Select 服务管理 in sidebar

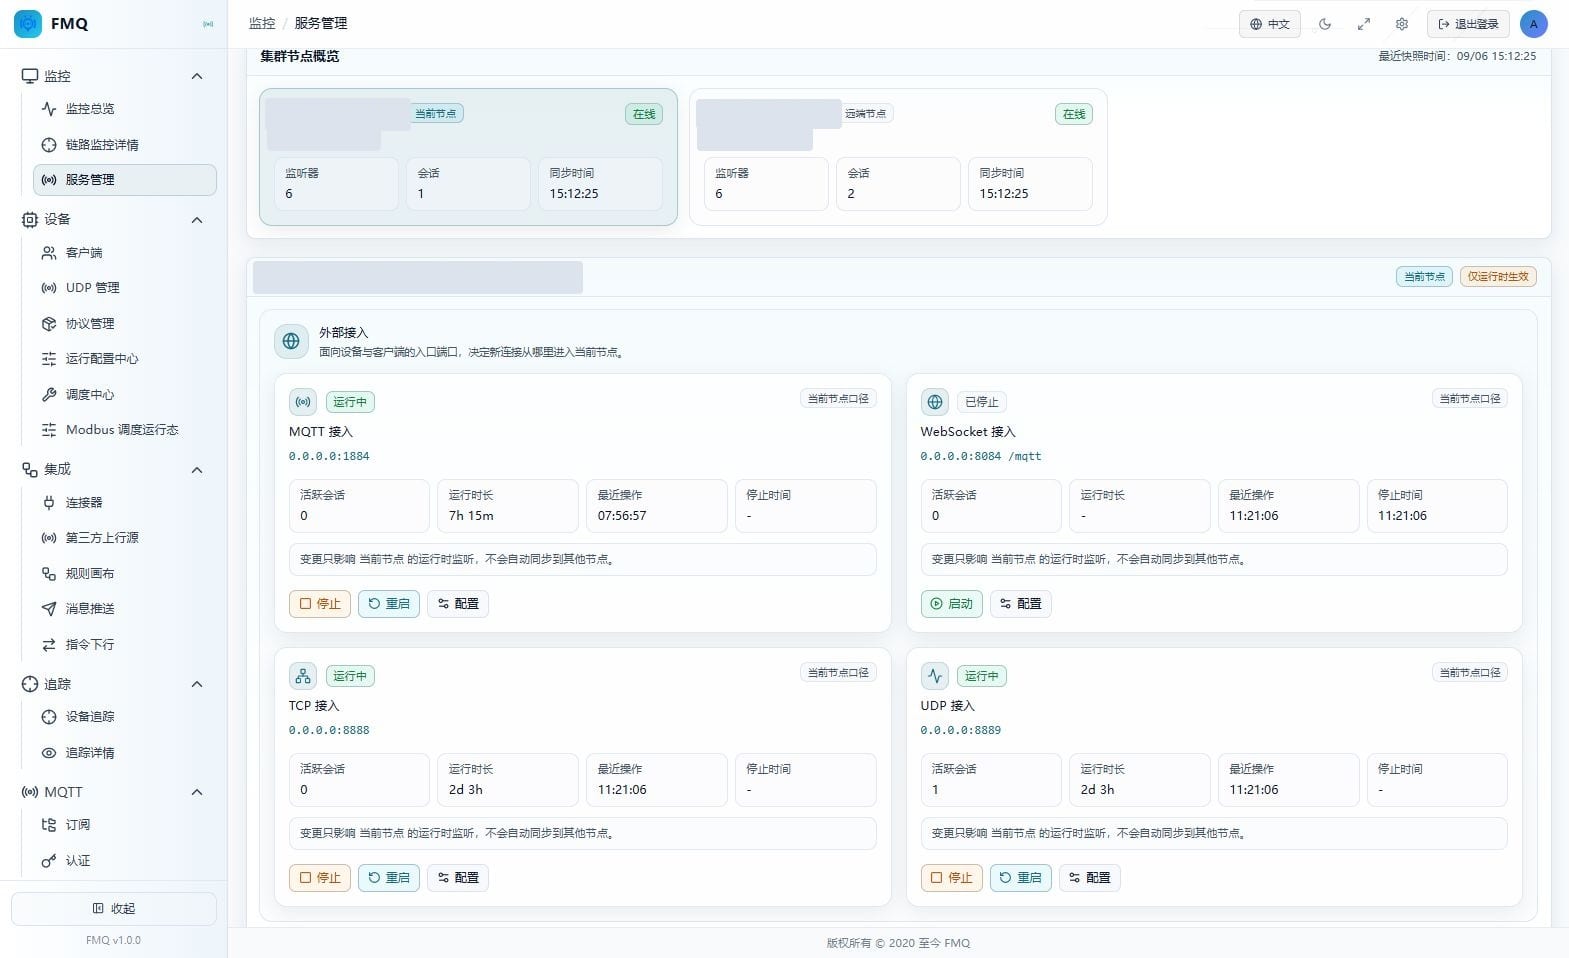click(125, 180)
